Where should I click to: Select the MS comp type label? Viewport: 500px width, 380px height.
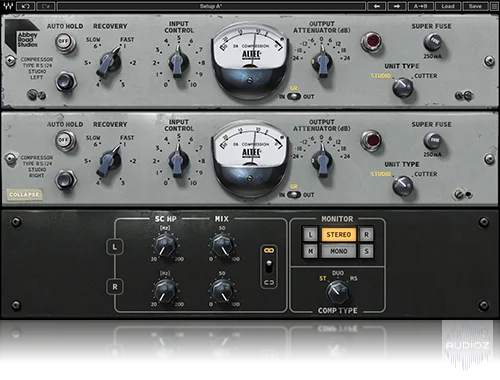[353, 278]
